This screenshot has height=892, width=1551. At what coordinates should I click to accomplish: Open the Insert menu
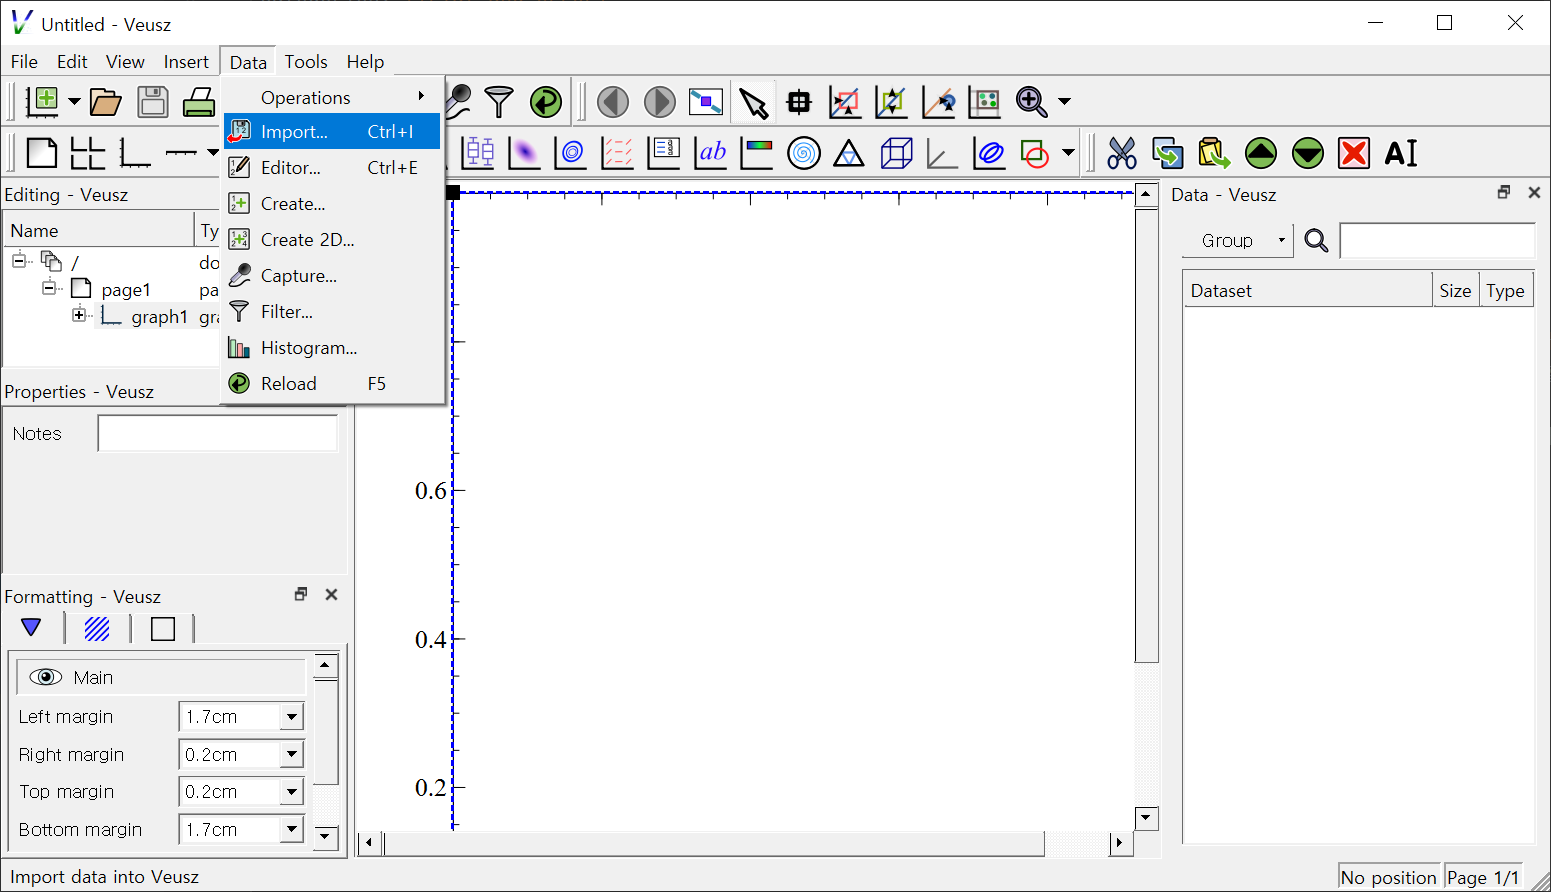click(186, 62)
